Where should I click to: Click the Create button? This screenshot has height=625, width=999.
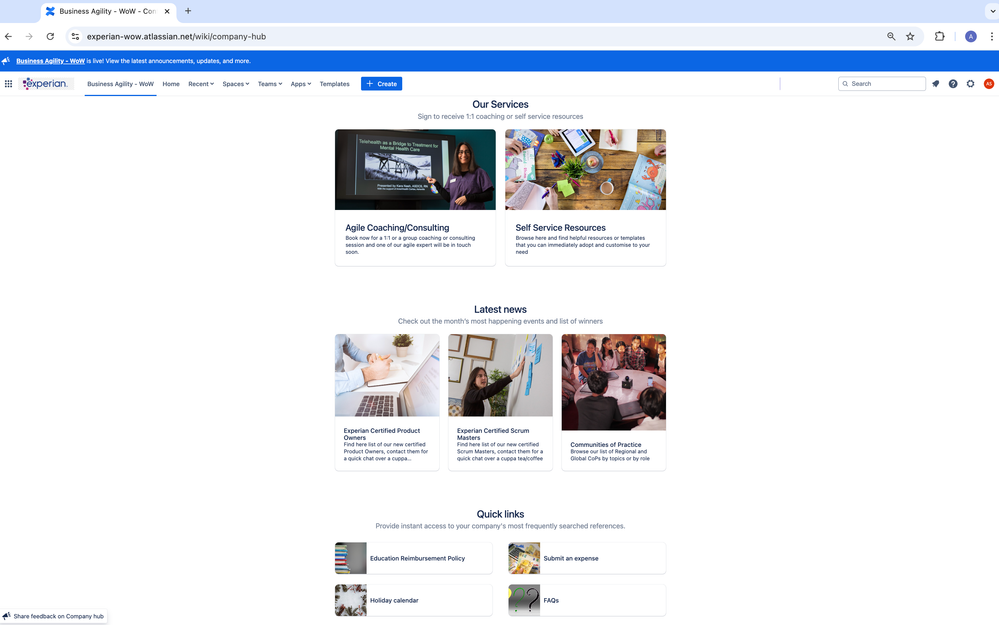click(381, 83)
